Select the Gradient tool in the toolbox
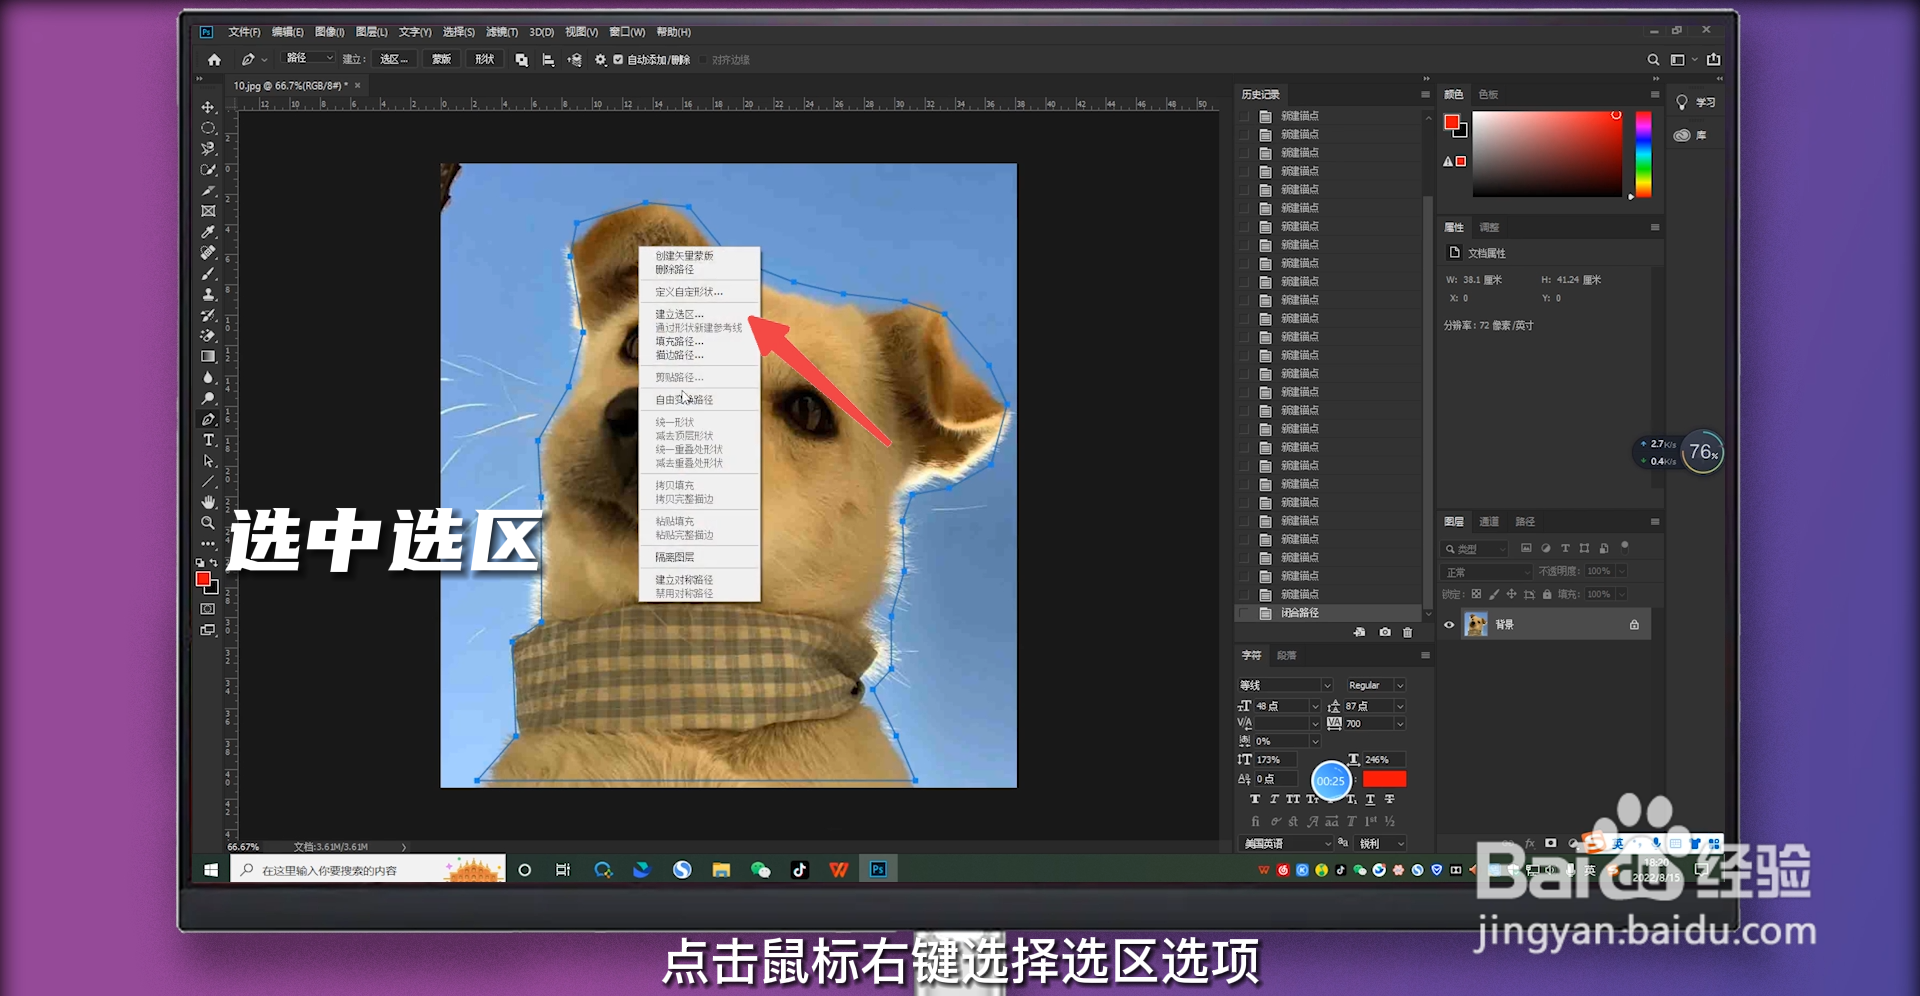 [208, 357]
